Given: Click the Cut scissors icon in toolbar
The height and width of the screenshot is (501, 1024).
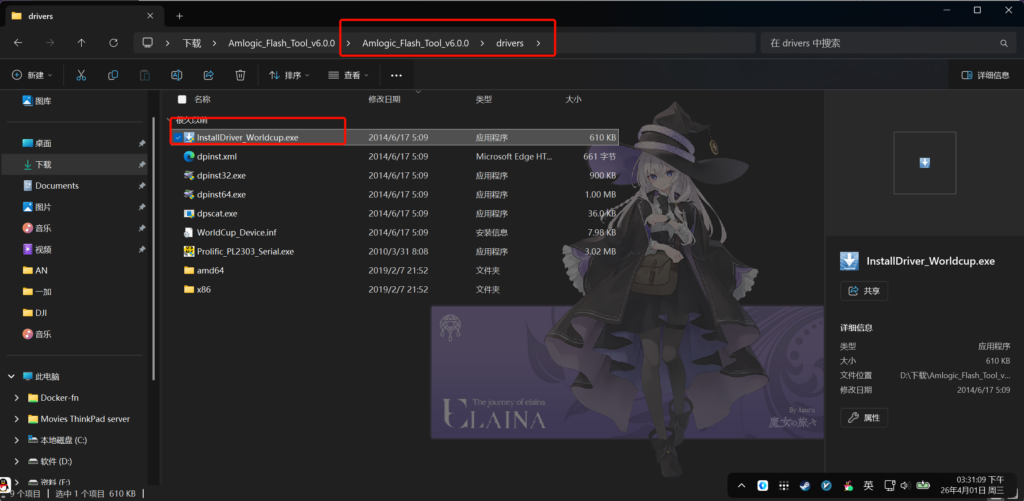Looking at the screenshot, I should coord(81,75).
